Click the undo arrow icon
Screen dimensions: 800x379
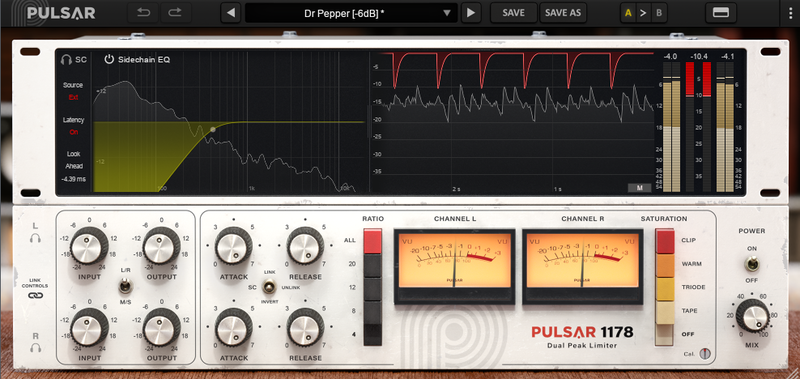click(143, 13)
